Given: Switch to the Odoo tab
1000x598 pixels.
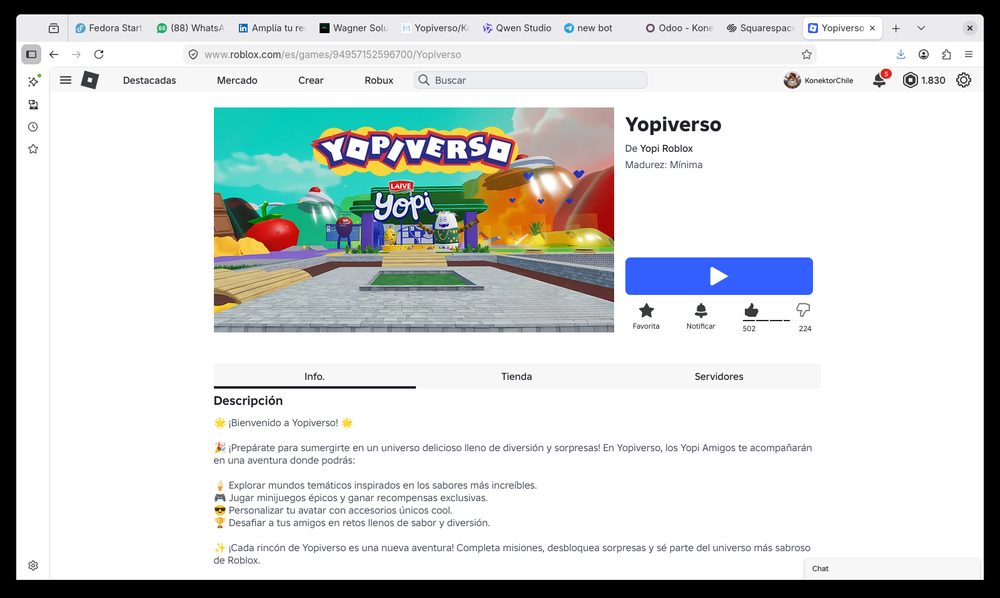Looking at the screenshot, I should pyautogui.click(x=679, y=28).
